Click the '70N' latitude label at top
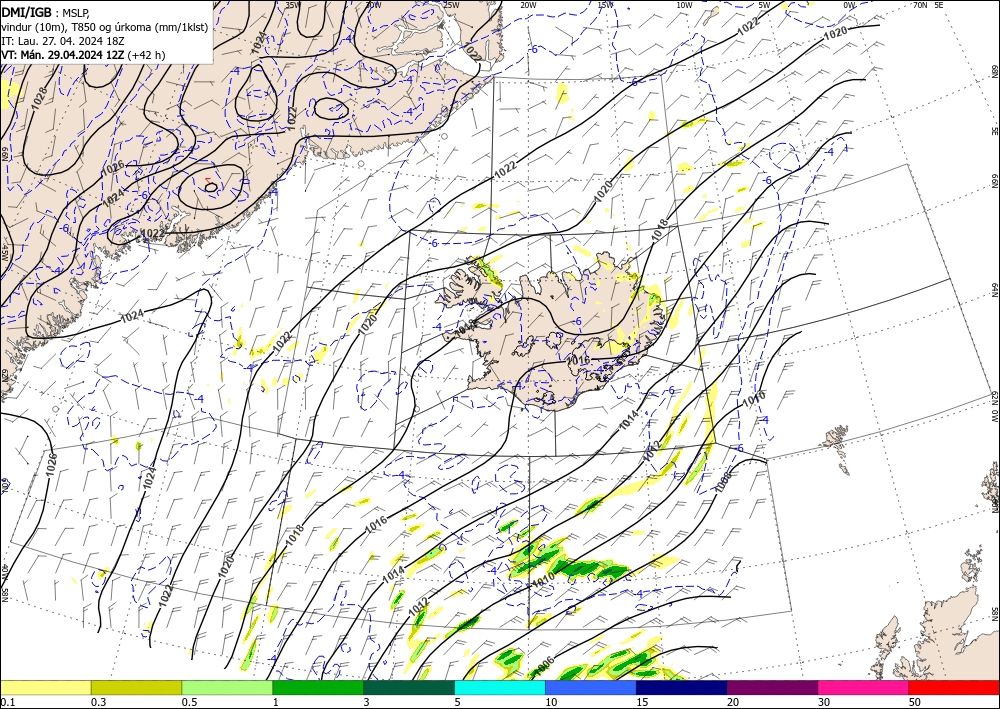The image size is (1000, 709). pyautogui.click(x=920, y=5)
